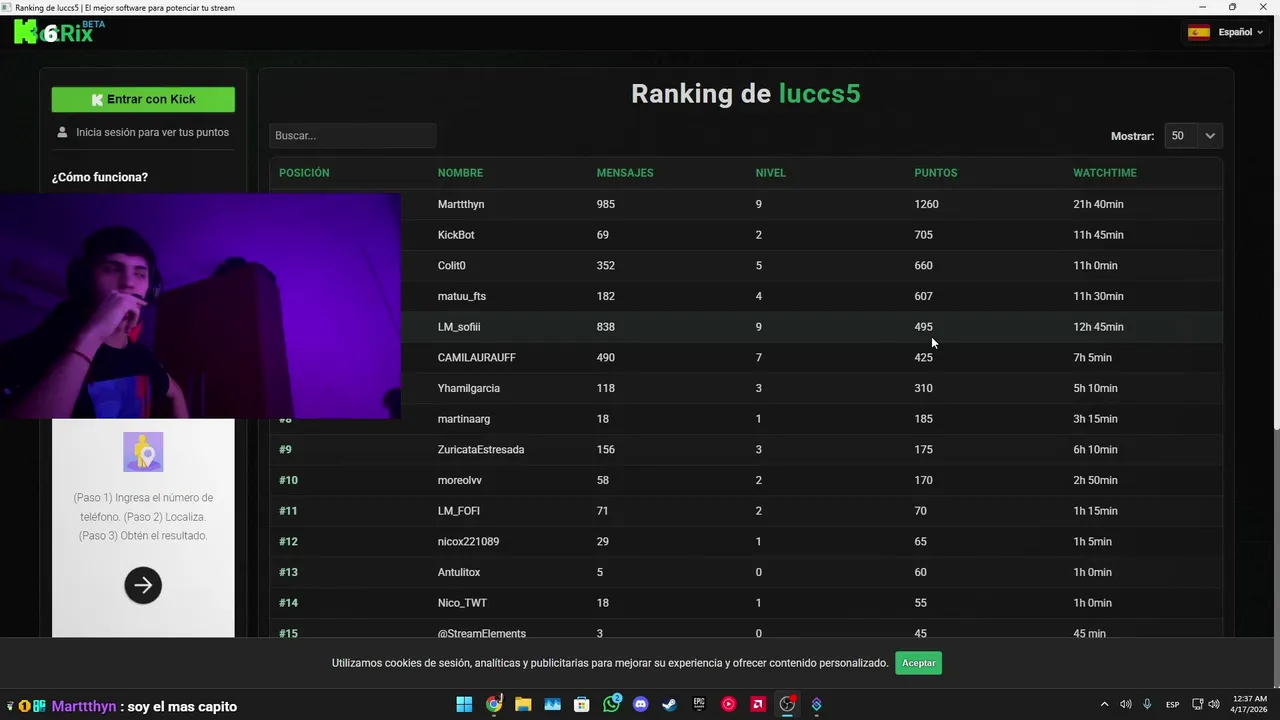The image size is (1280, 720).
Task: Click the purple diamond app taskbar icon
Action: 817,705
